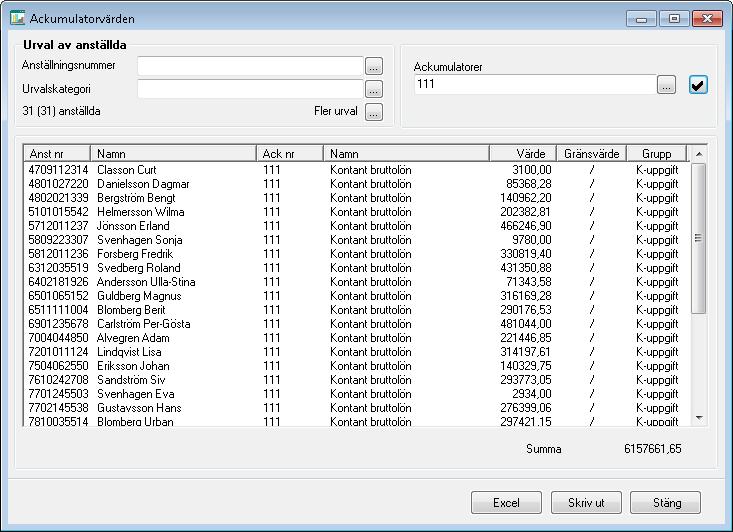
Task: Click into the Anställningsnummer input field
Action: click(250, 66)
